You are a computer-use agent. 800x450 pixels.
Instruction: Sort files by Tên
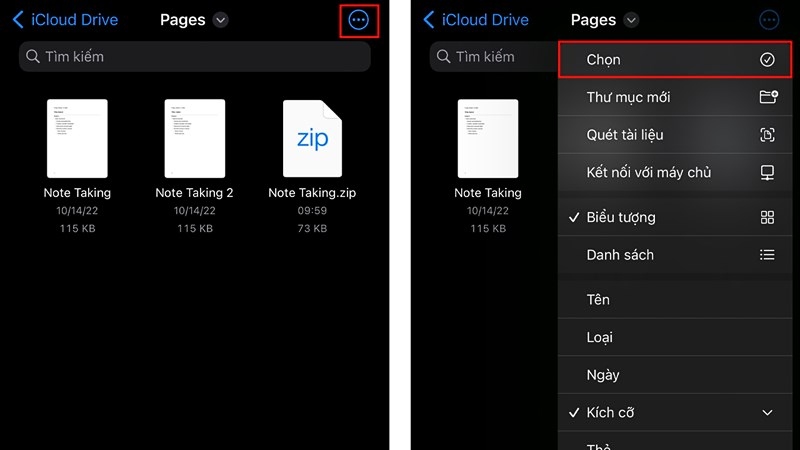[675, 299]
